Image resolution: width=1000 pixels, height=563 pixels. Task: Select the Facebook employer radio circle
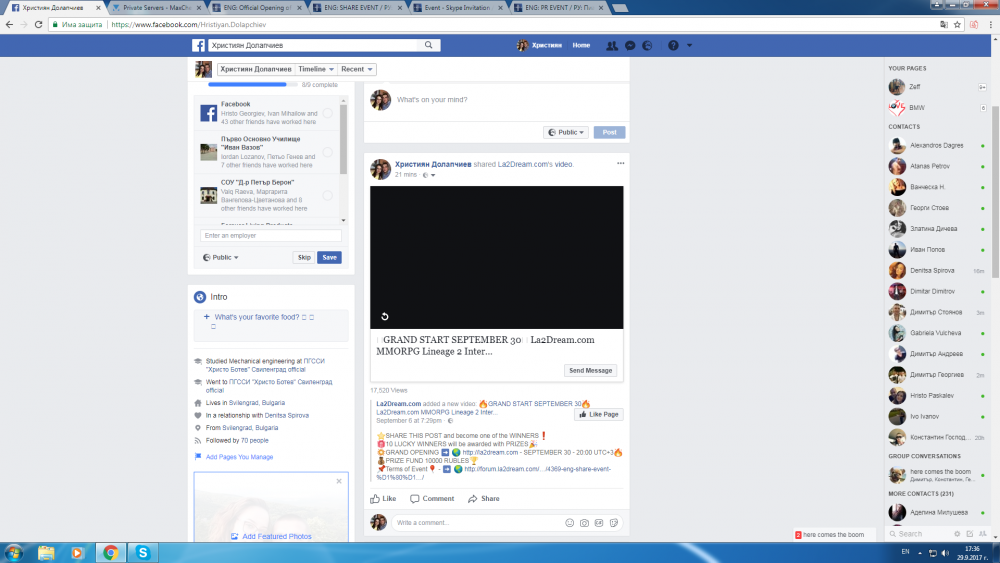327,113
